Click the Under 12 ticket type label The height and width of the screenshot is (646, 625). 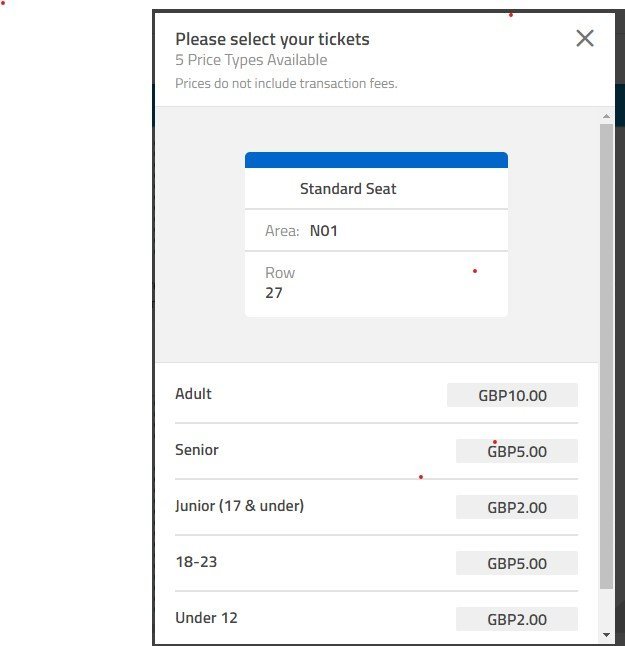(206, 618)
